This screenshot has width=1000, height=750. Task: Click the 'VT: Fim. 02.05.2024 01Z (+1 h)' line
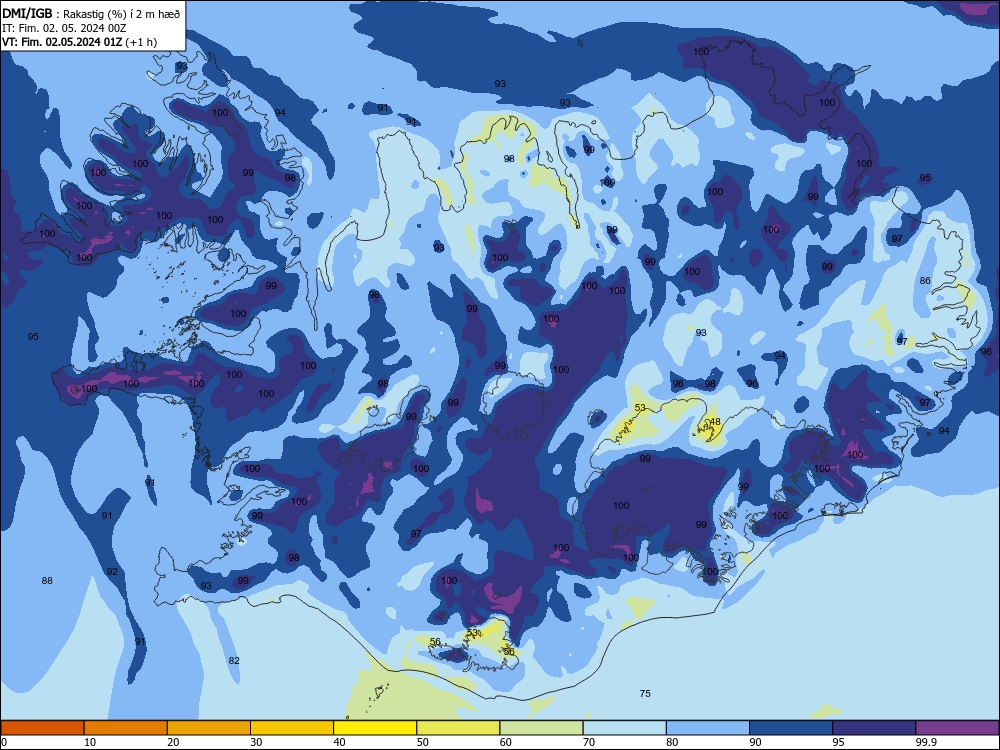[80, 42]
